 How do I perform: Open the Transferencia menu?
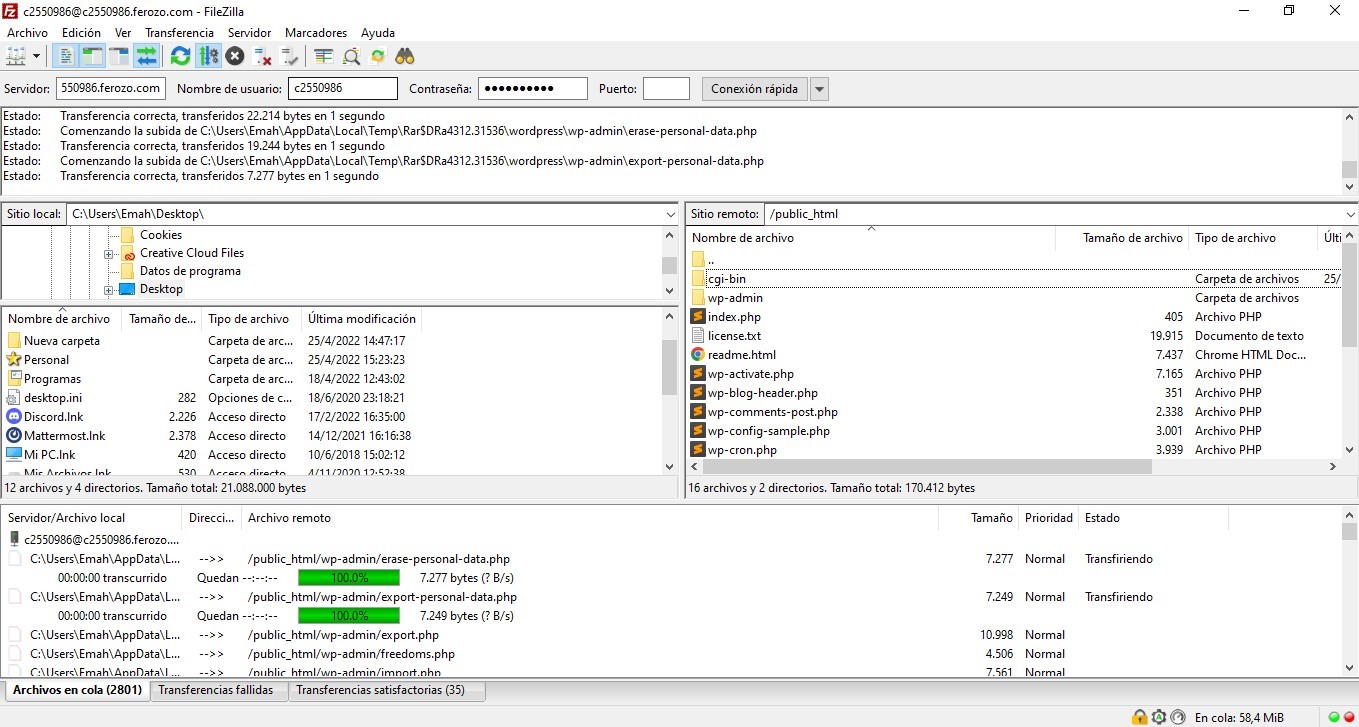point(179,33)
